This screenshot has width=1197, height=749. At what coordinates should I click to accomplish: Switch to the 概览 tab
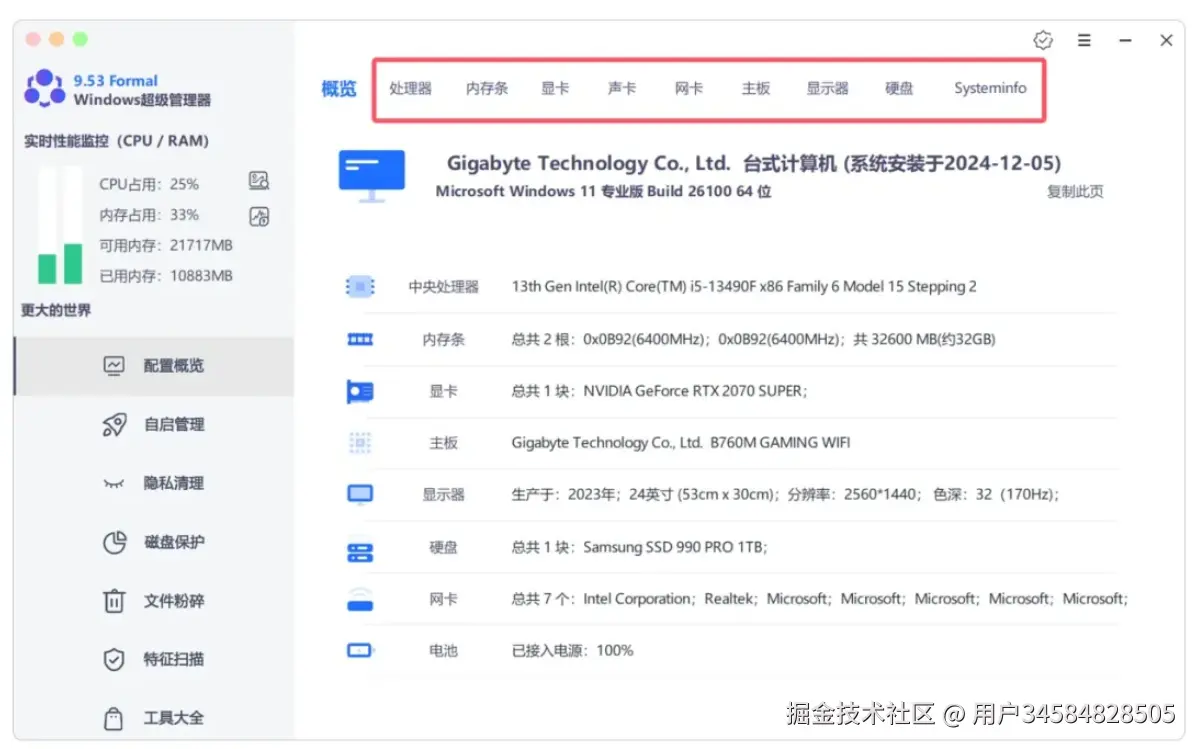339,89
